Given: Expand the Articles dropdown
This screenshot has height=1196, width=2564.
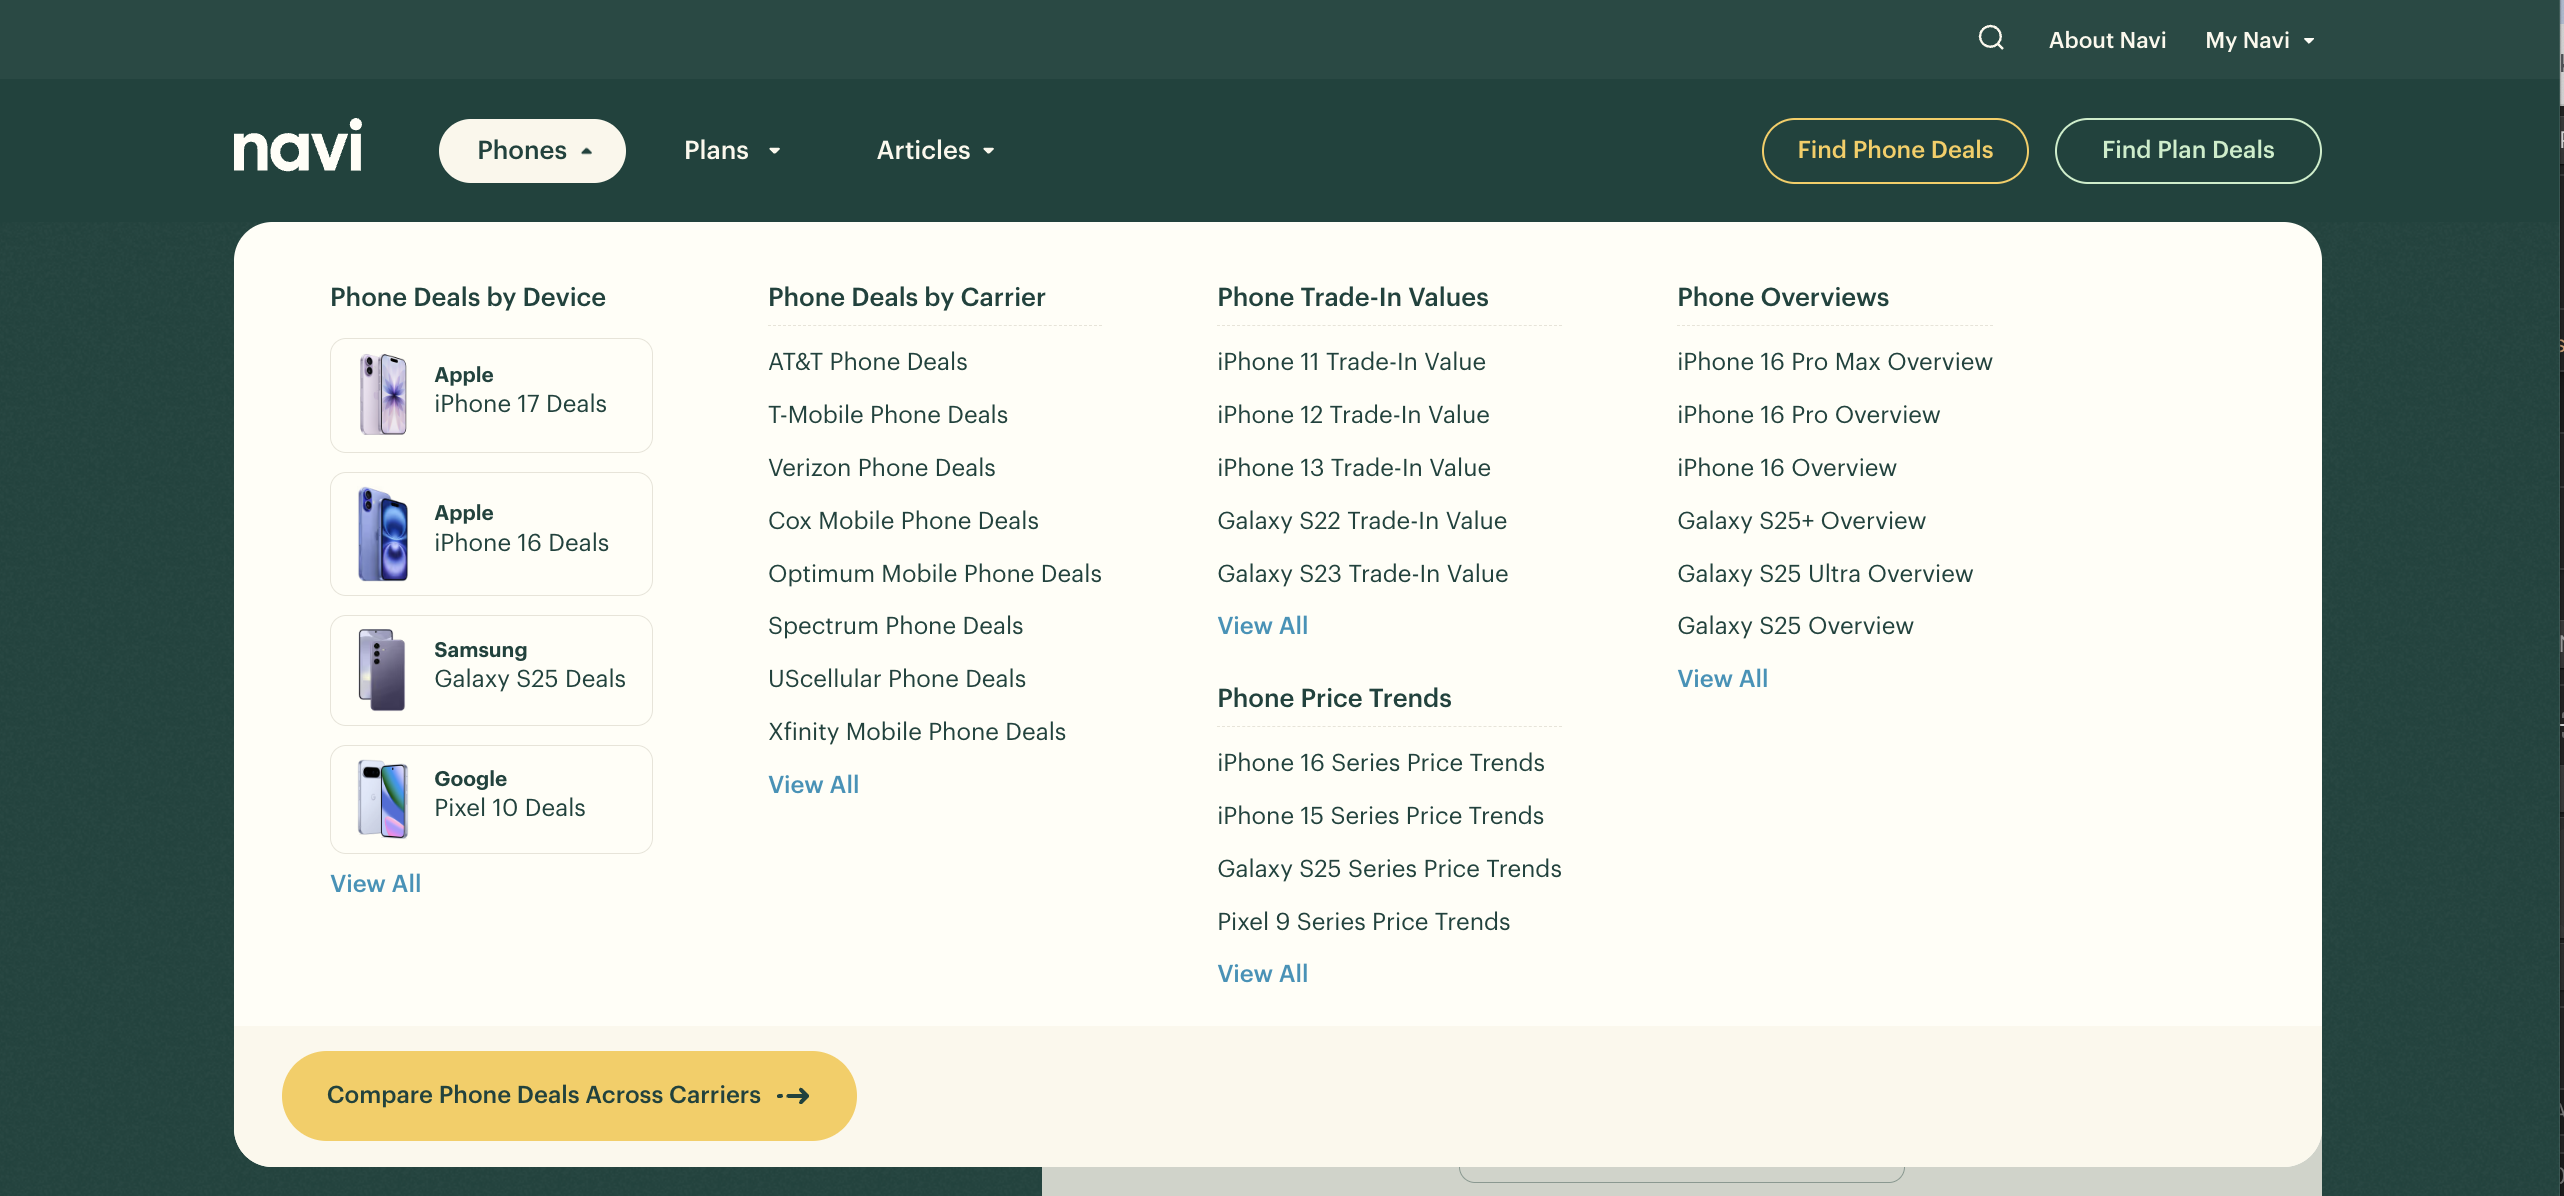Looking at the screenshot, I should click(x=934, y=150).
